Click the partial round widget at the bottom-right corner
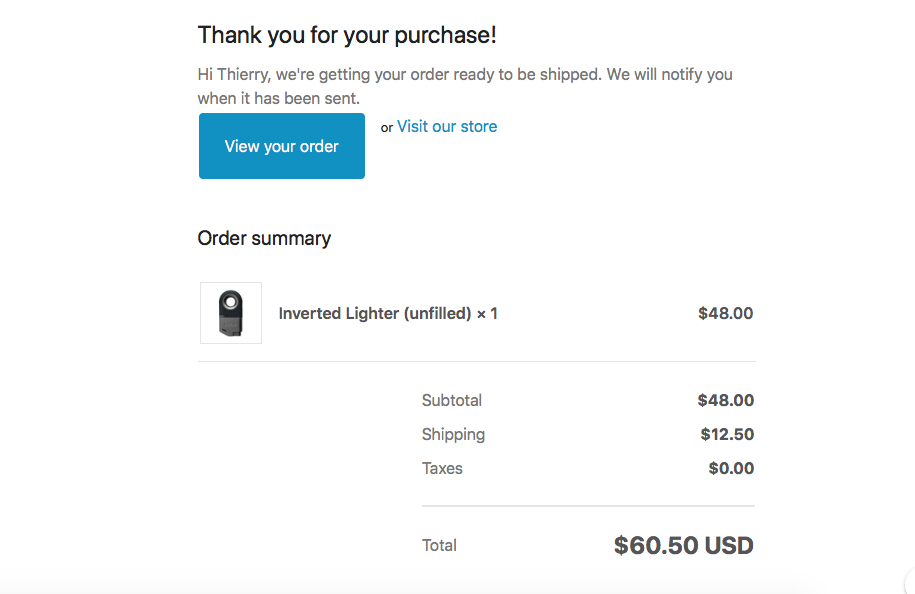915x594 pixels. click(909, 580)
